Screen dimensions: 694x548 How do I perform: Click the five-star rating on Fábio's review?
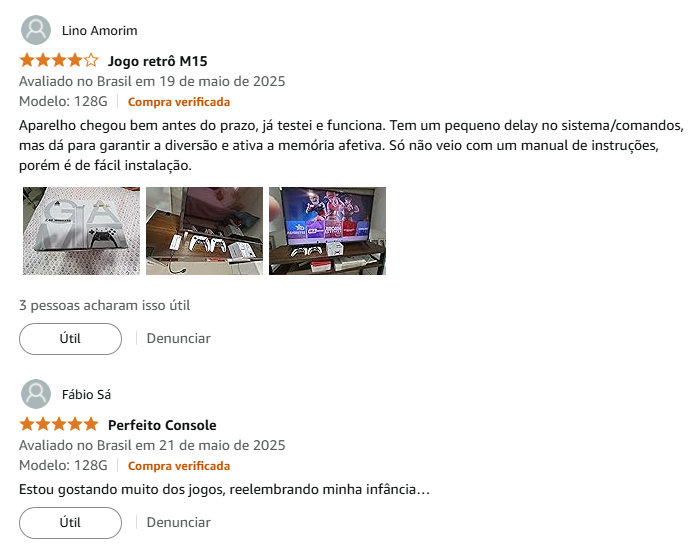59,424
